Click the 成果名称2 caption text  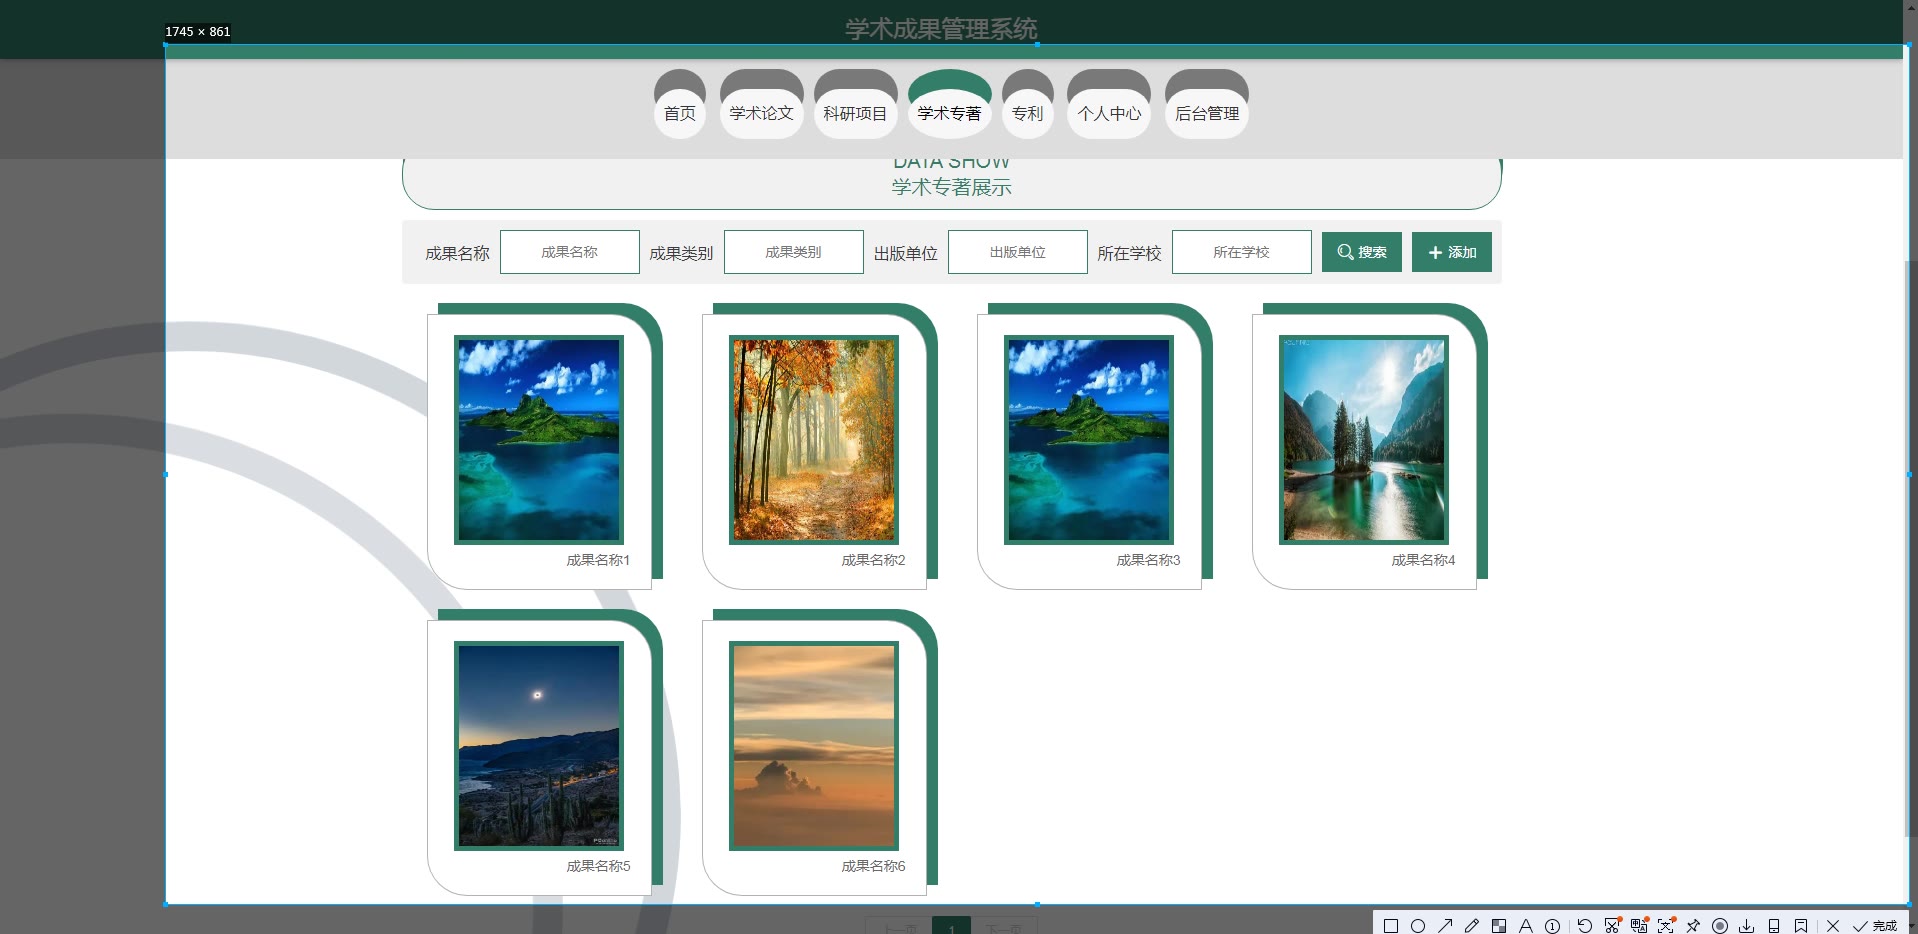873,560
